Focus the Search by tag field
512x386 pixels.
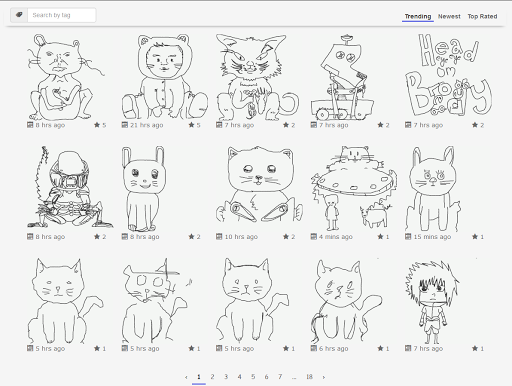(x=62, y=15)
